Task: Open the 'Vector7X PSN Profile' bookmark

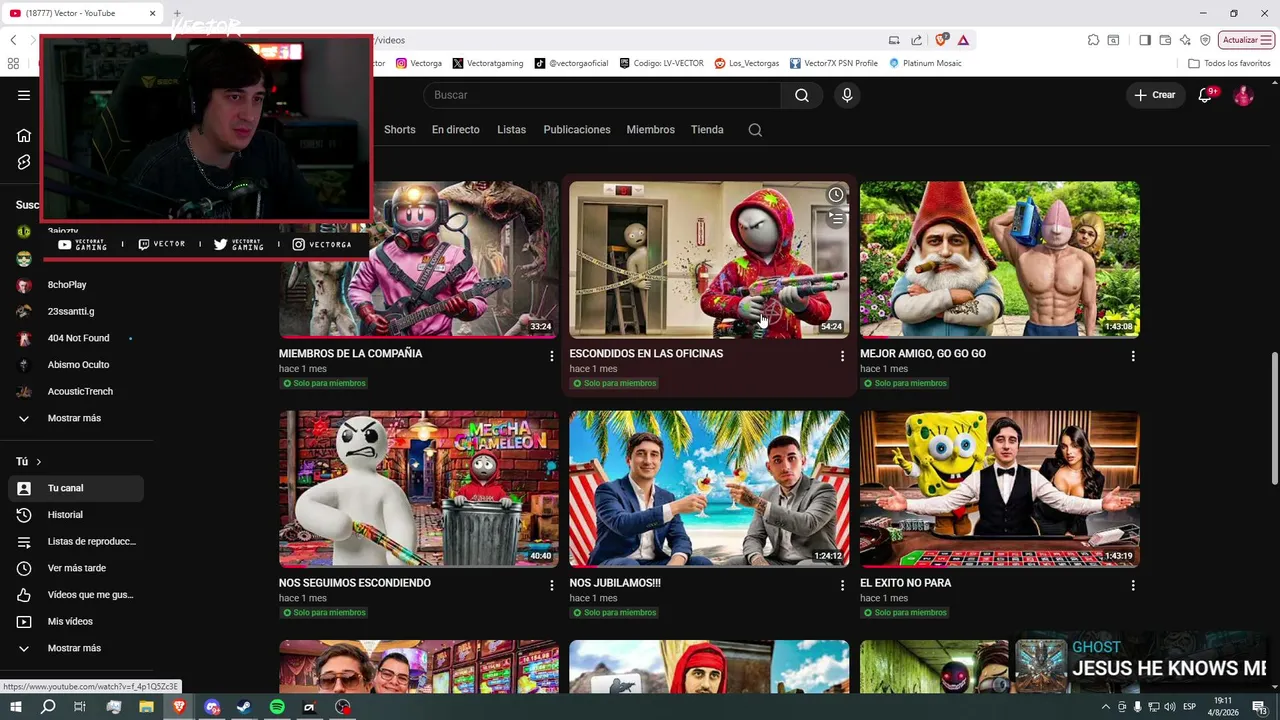Action: (833, 63)
